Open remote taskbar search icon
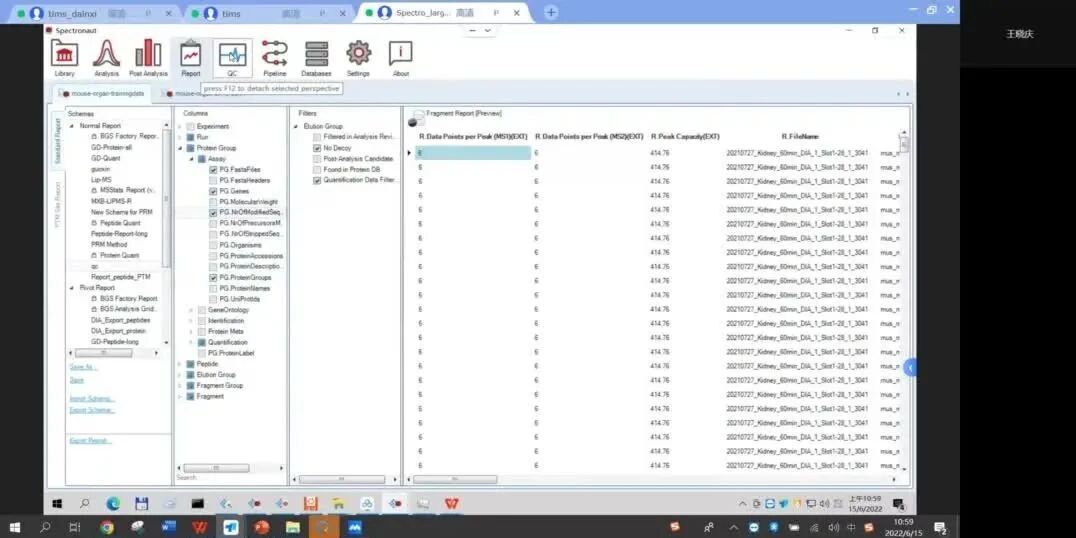Image resolution: width=1076 pixels, height=538 pixels. pyautogui.click(x=84, y=504)
